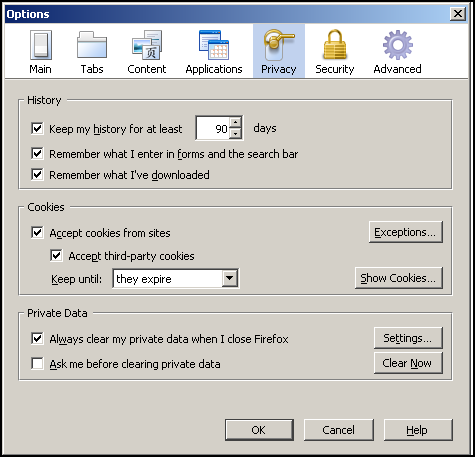Open cookie Exceptions dialog
475x457 pixels.
[406, 232]
